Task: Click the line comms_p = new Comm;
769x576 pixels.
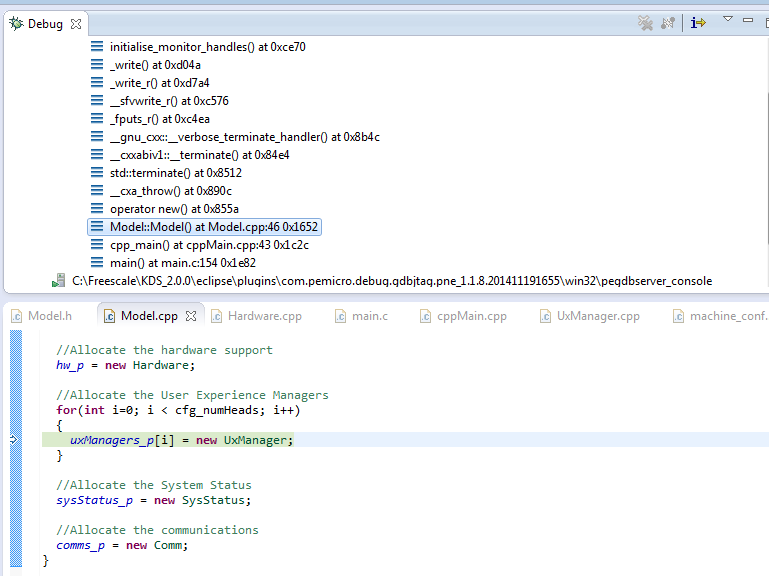Action: point(122,546)
